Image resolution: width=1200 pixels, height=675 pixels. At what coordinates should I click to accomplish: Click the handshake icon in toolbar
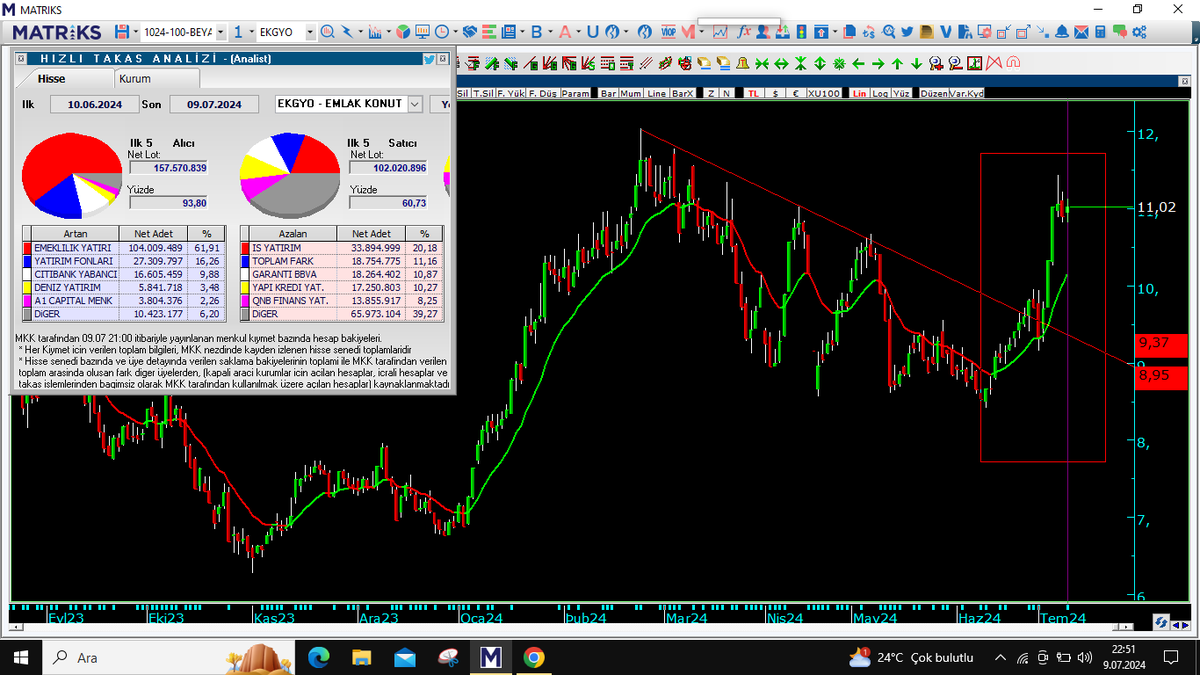469,32
